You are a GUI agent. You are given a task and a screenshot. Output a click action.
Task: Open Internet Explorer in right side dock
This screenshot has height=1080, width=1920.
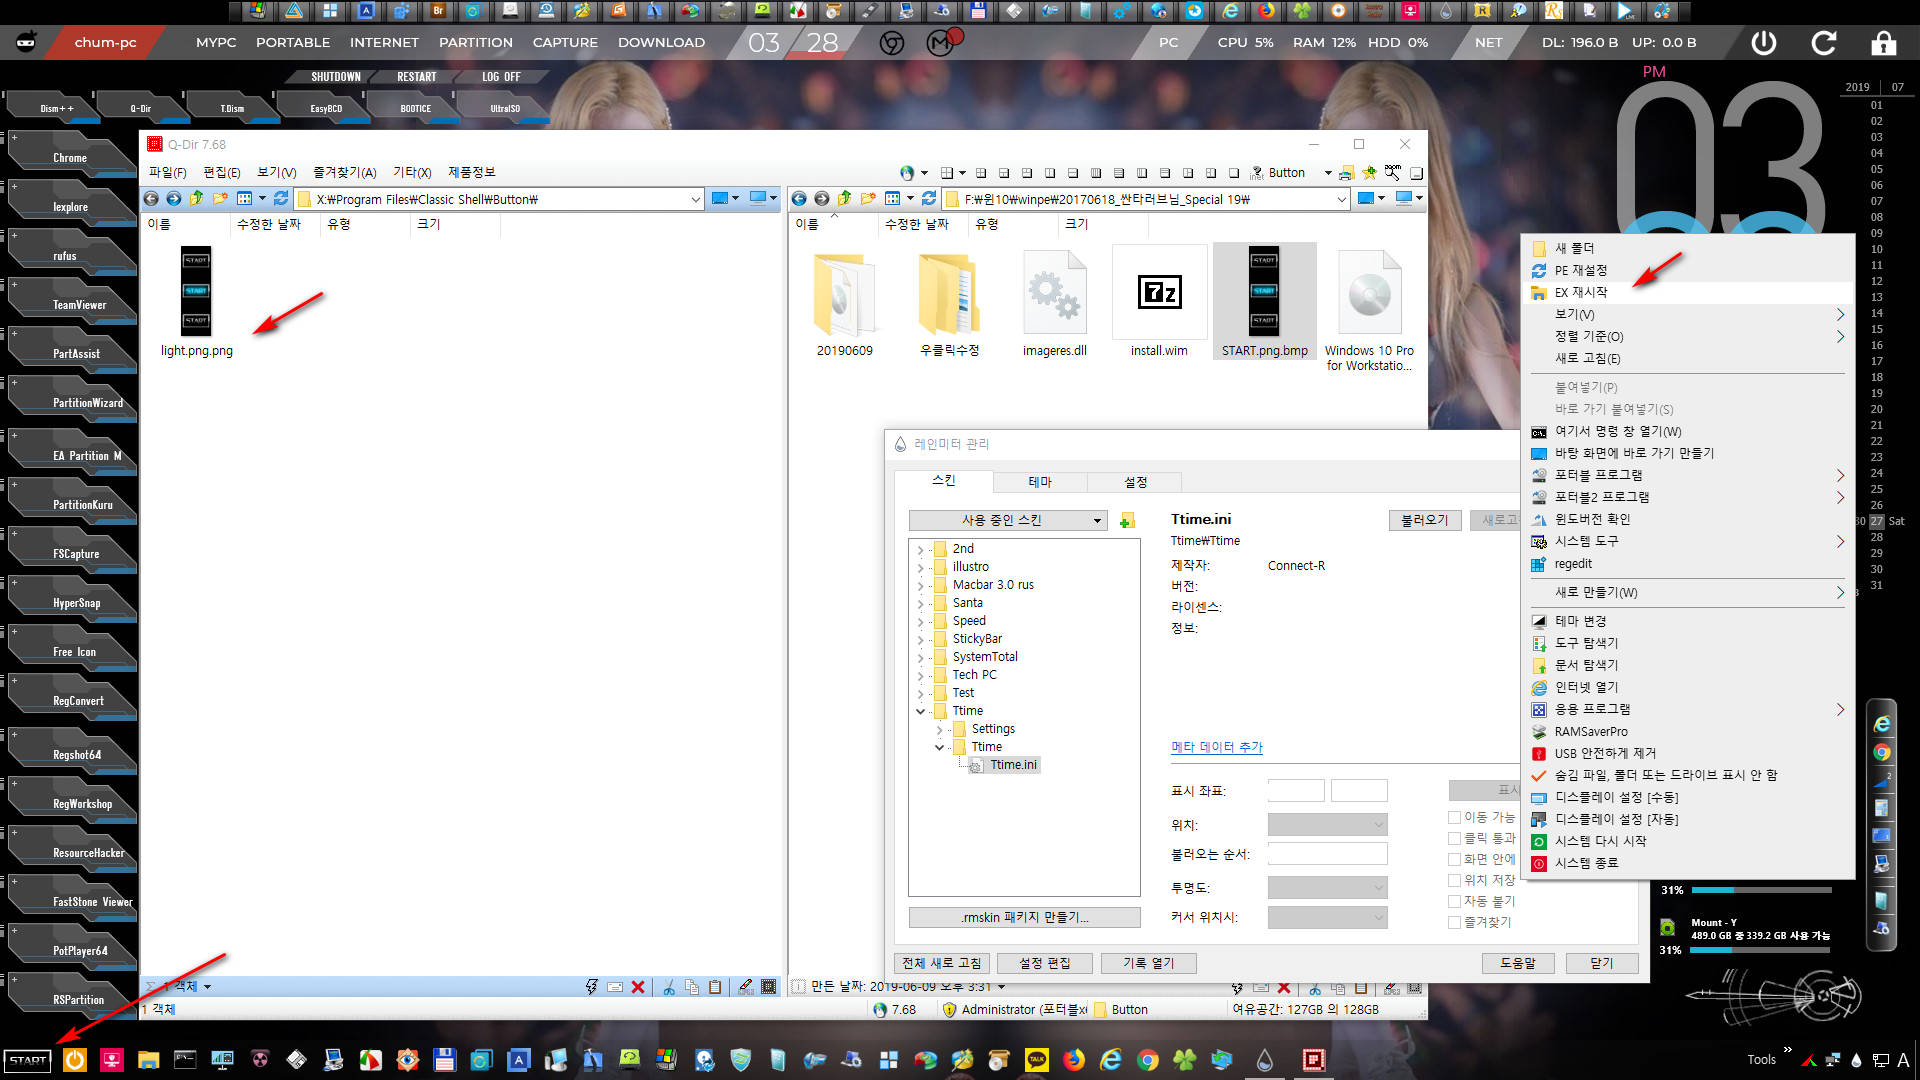pyautogui.click(x=1882, y=723)
